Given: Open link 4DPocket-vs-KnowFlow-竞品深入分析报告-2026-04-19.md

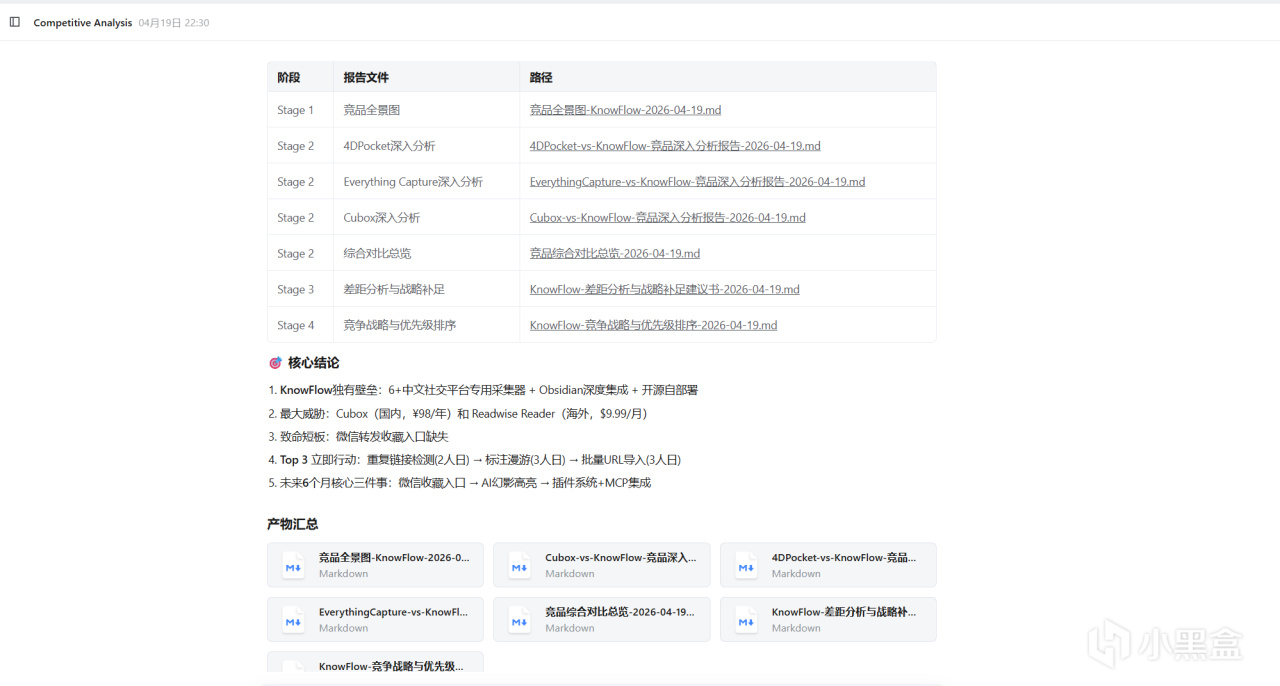Looking at the screenshot, I should (x=675, y=146).
